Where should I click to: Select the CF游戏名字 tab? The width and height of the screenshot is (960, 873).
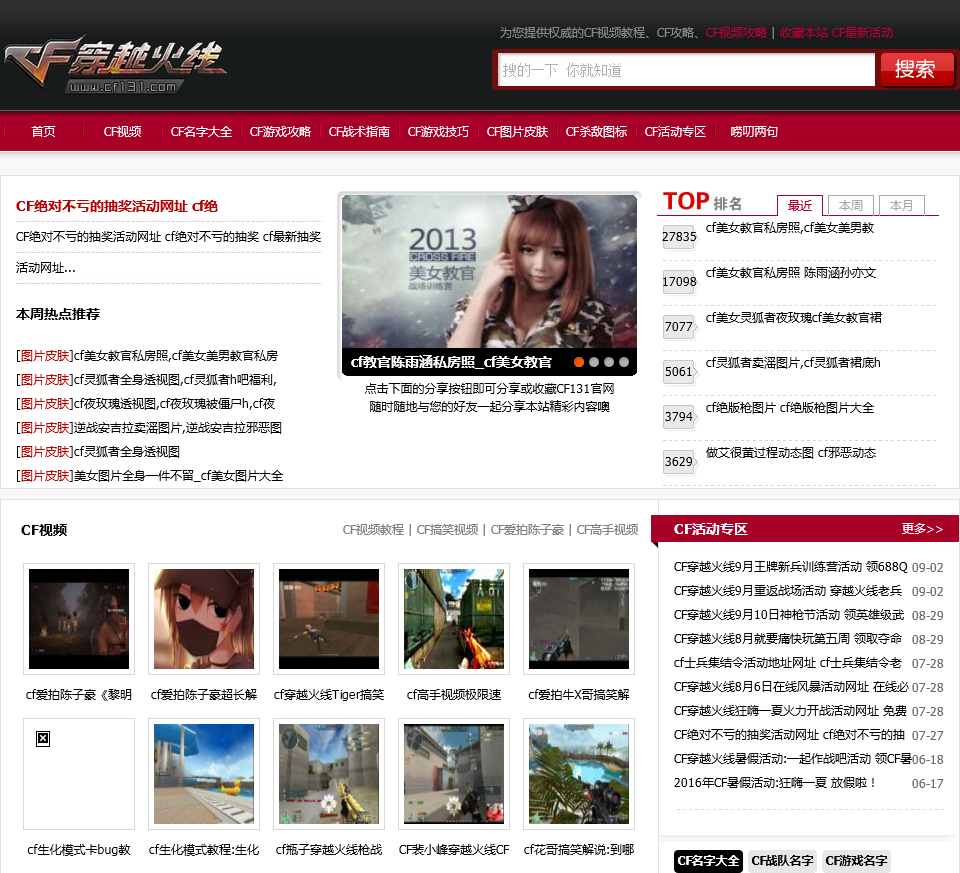coord(856,860)
